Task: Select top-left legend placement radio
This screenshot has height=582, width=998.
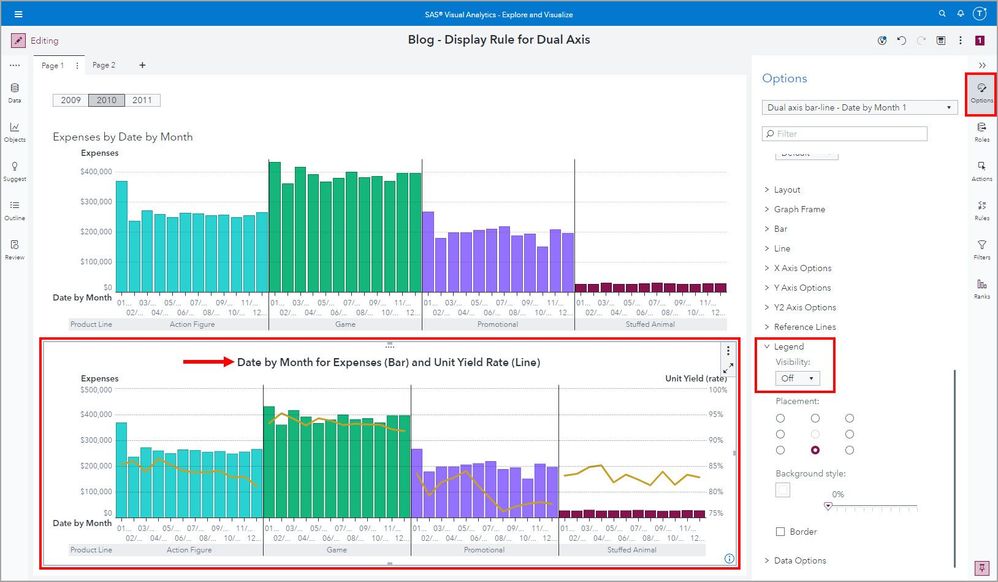Action: [780, 418]
